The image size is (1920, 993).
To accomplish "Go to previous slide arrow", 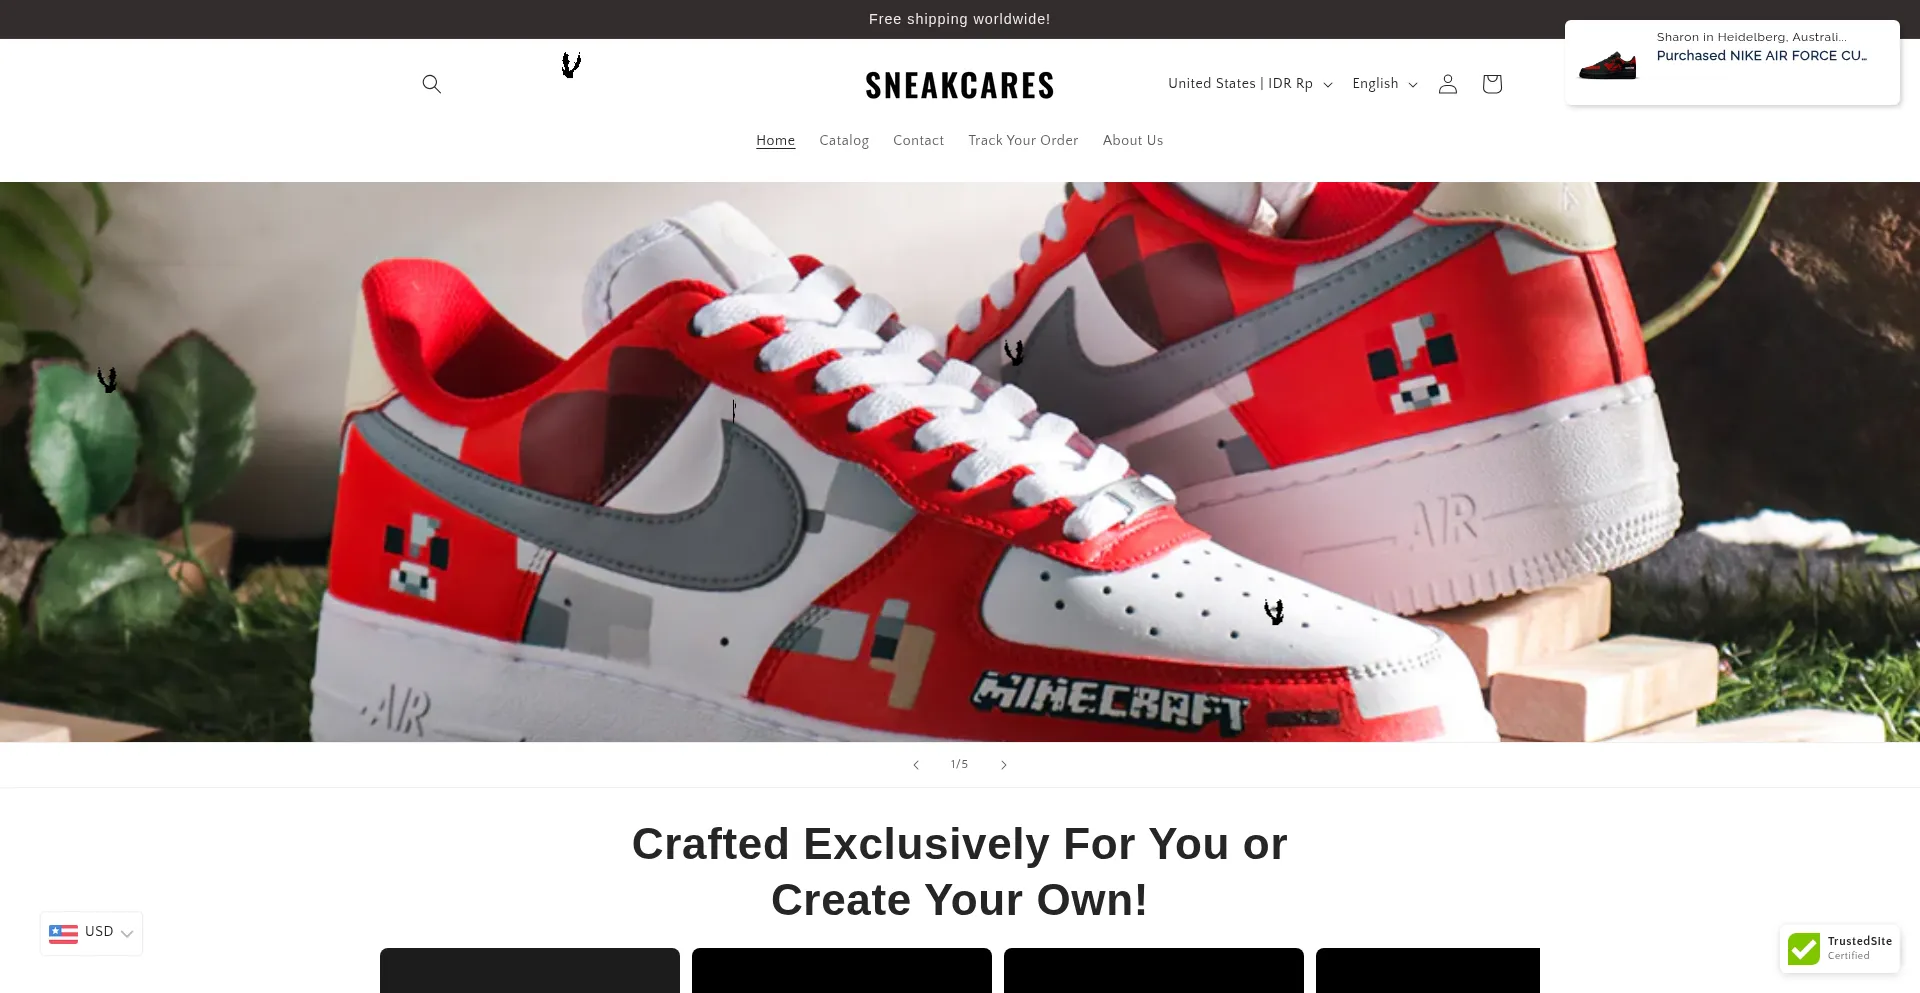I will [915, 765].
